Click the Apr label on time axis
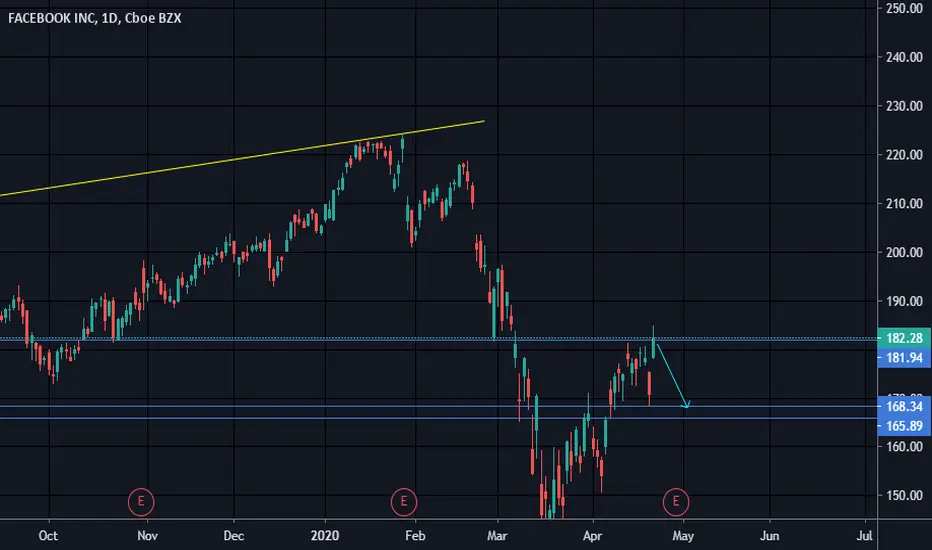 pyautogui.click(x=593, y=536)
